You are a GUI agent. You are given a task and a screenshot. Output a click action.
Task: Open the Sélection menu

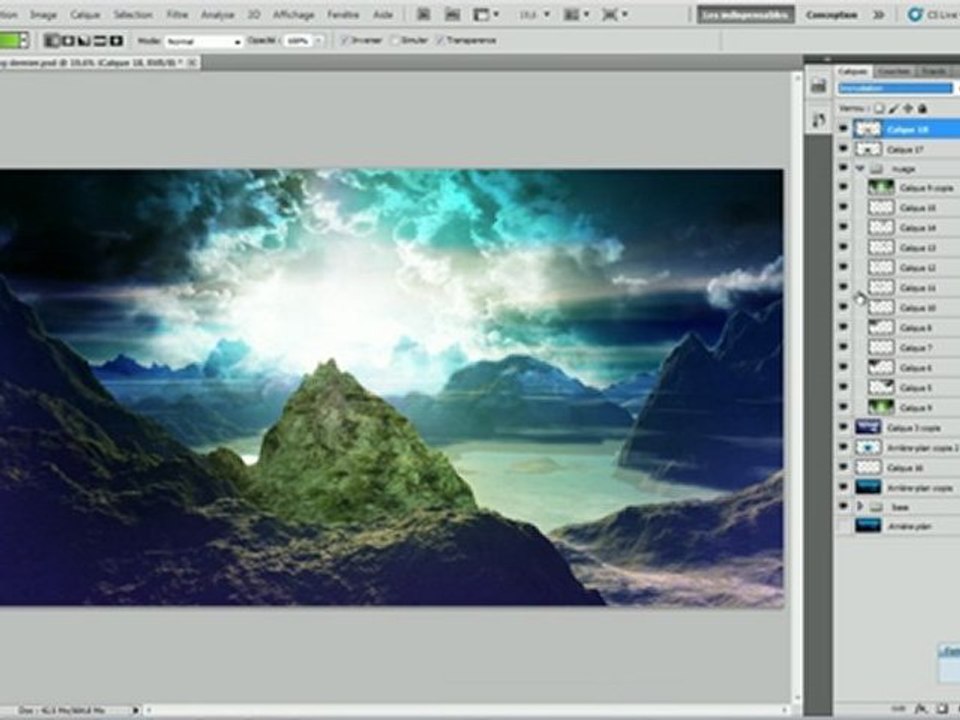pyautogui.click(x=133, y=15)
